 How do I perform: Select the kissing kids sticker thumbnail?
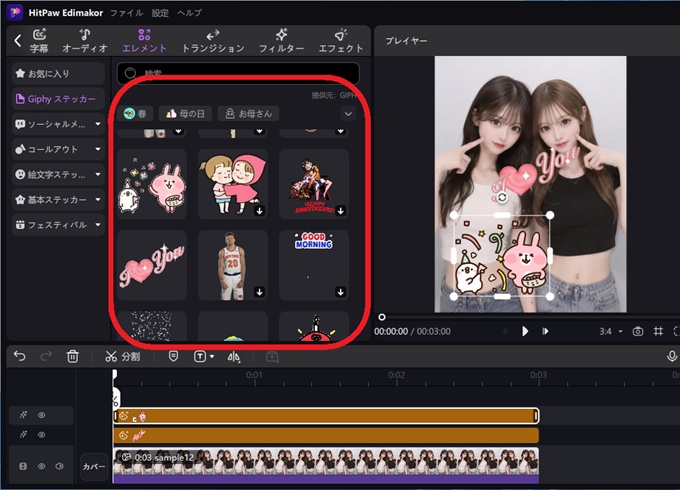point(233,184)
